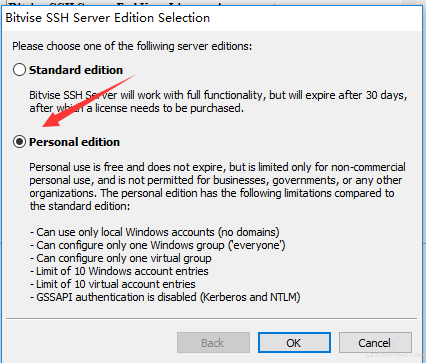Click line 'Limit of 10 virtual account entries'
426x363 pixels.
coord(113,284)
